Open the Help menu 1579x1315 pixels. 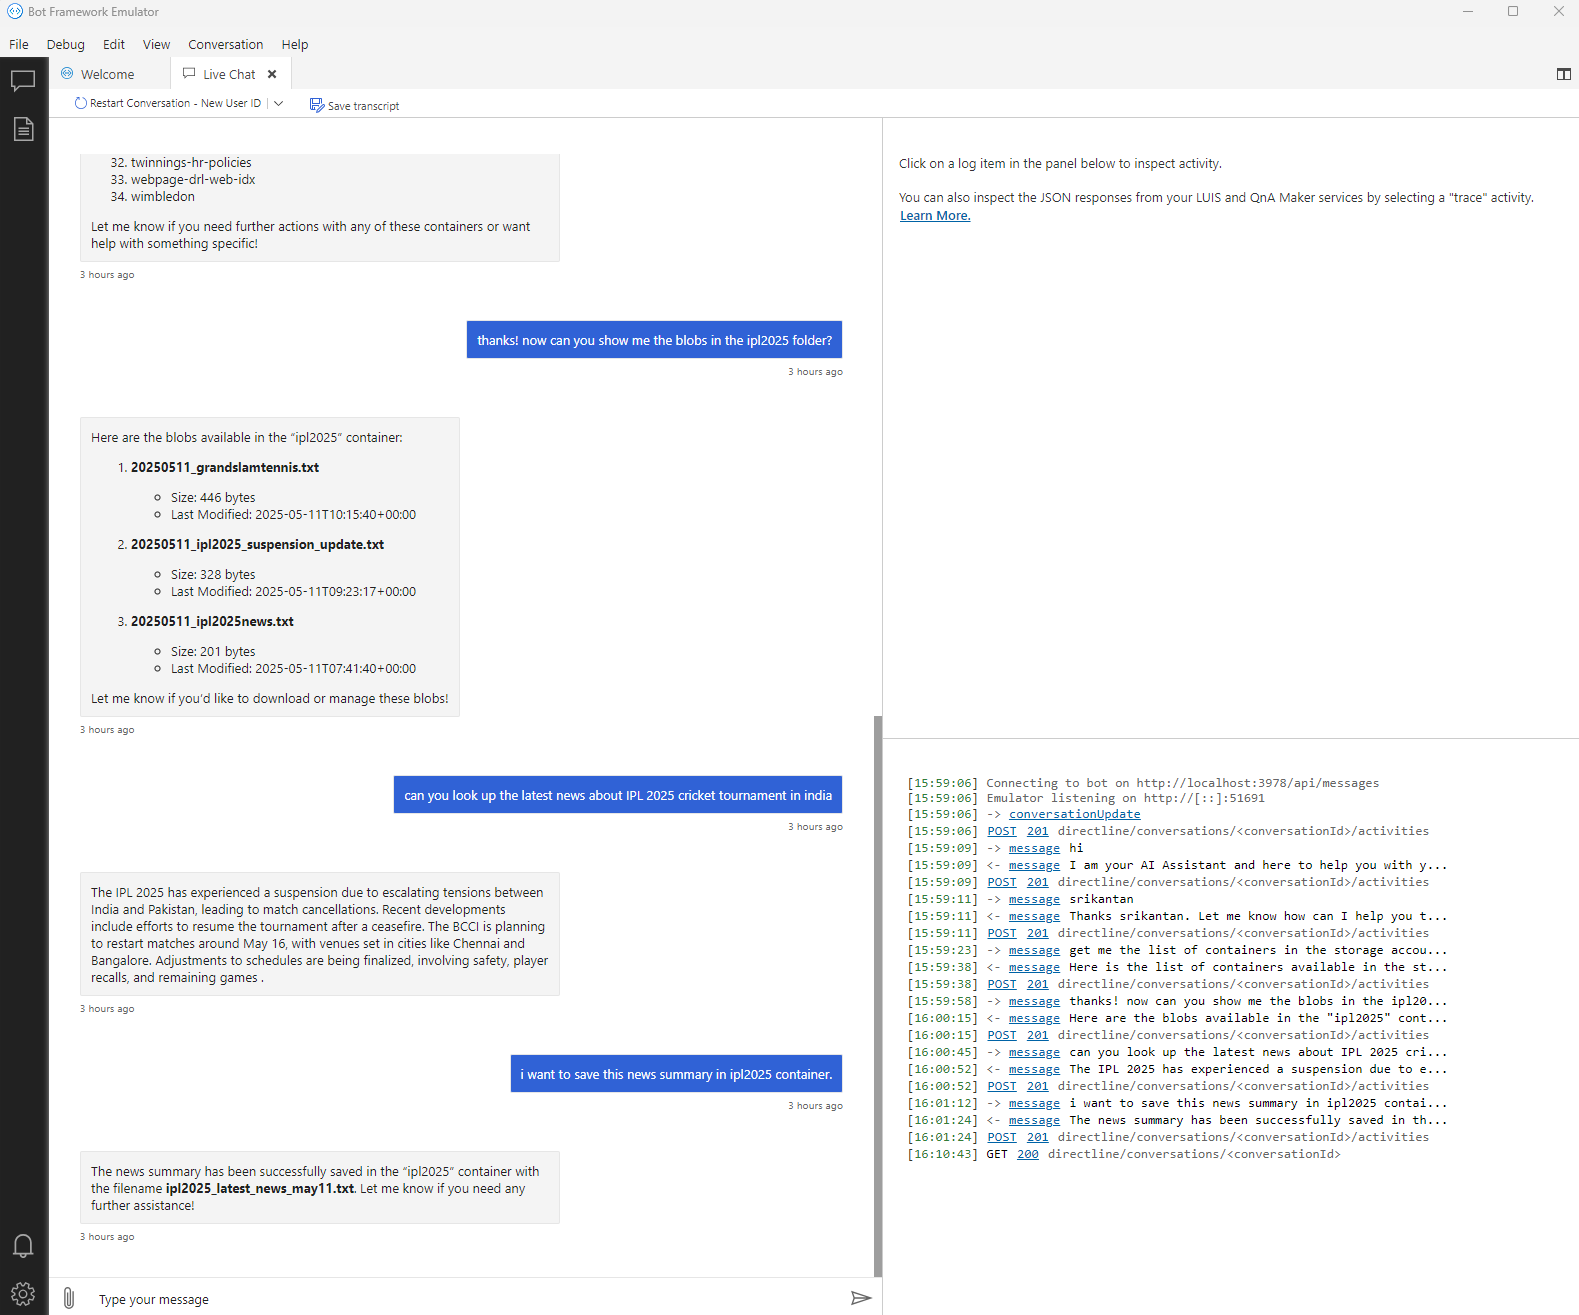pos(295,44)
